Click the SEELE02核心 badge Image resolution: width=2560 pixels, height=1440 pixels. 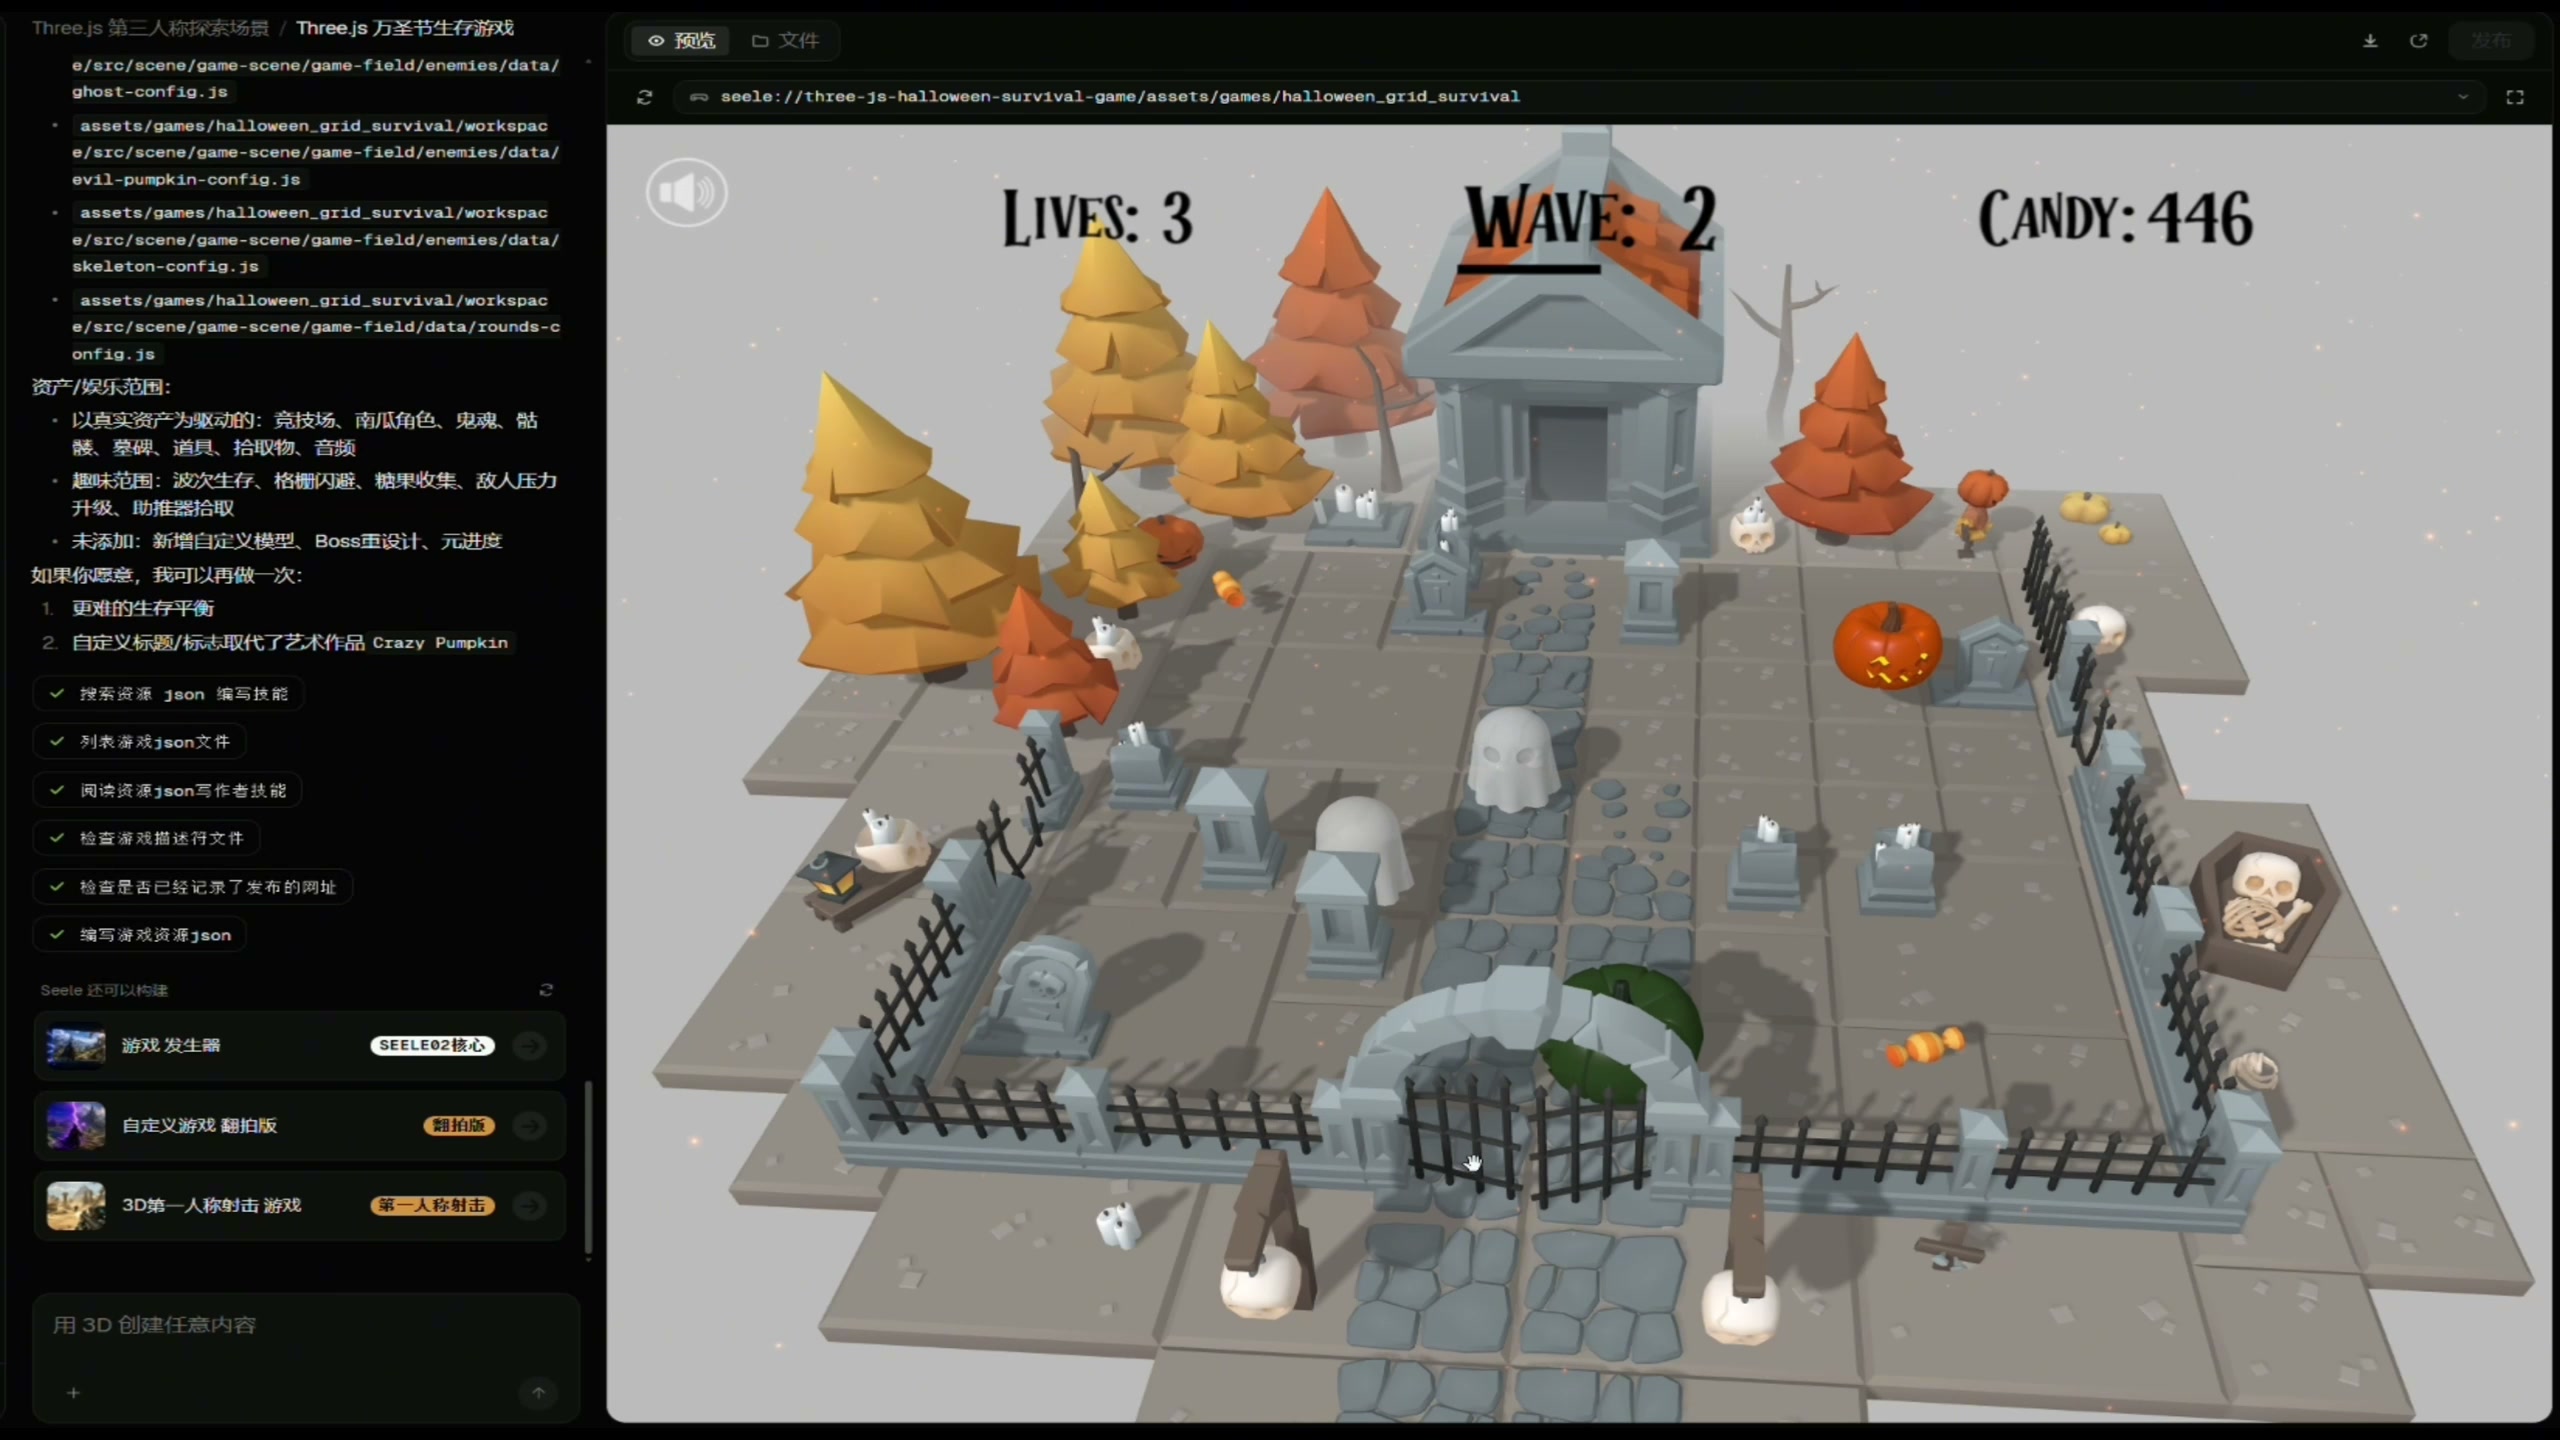click(x=432, y=1045)
